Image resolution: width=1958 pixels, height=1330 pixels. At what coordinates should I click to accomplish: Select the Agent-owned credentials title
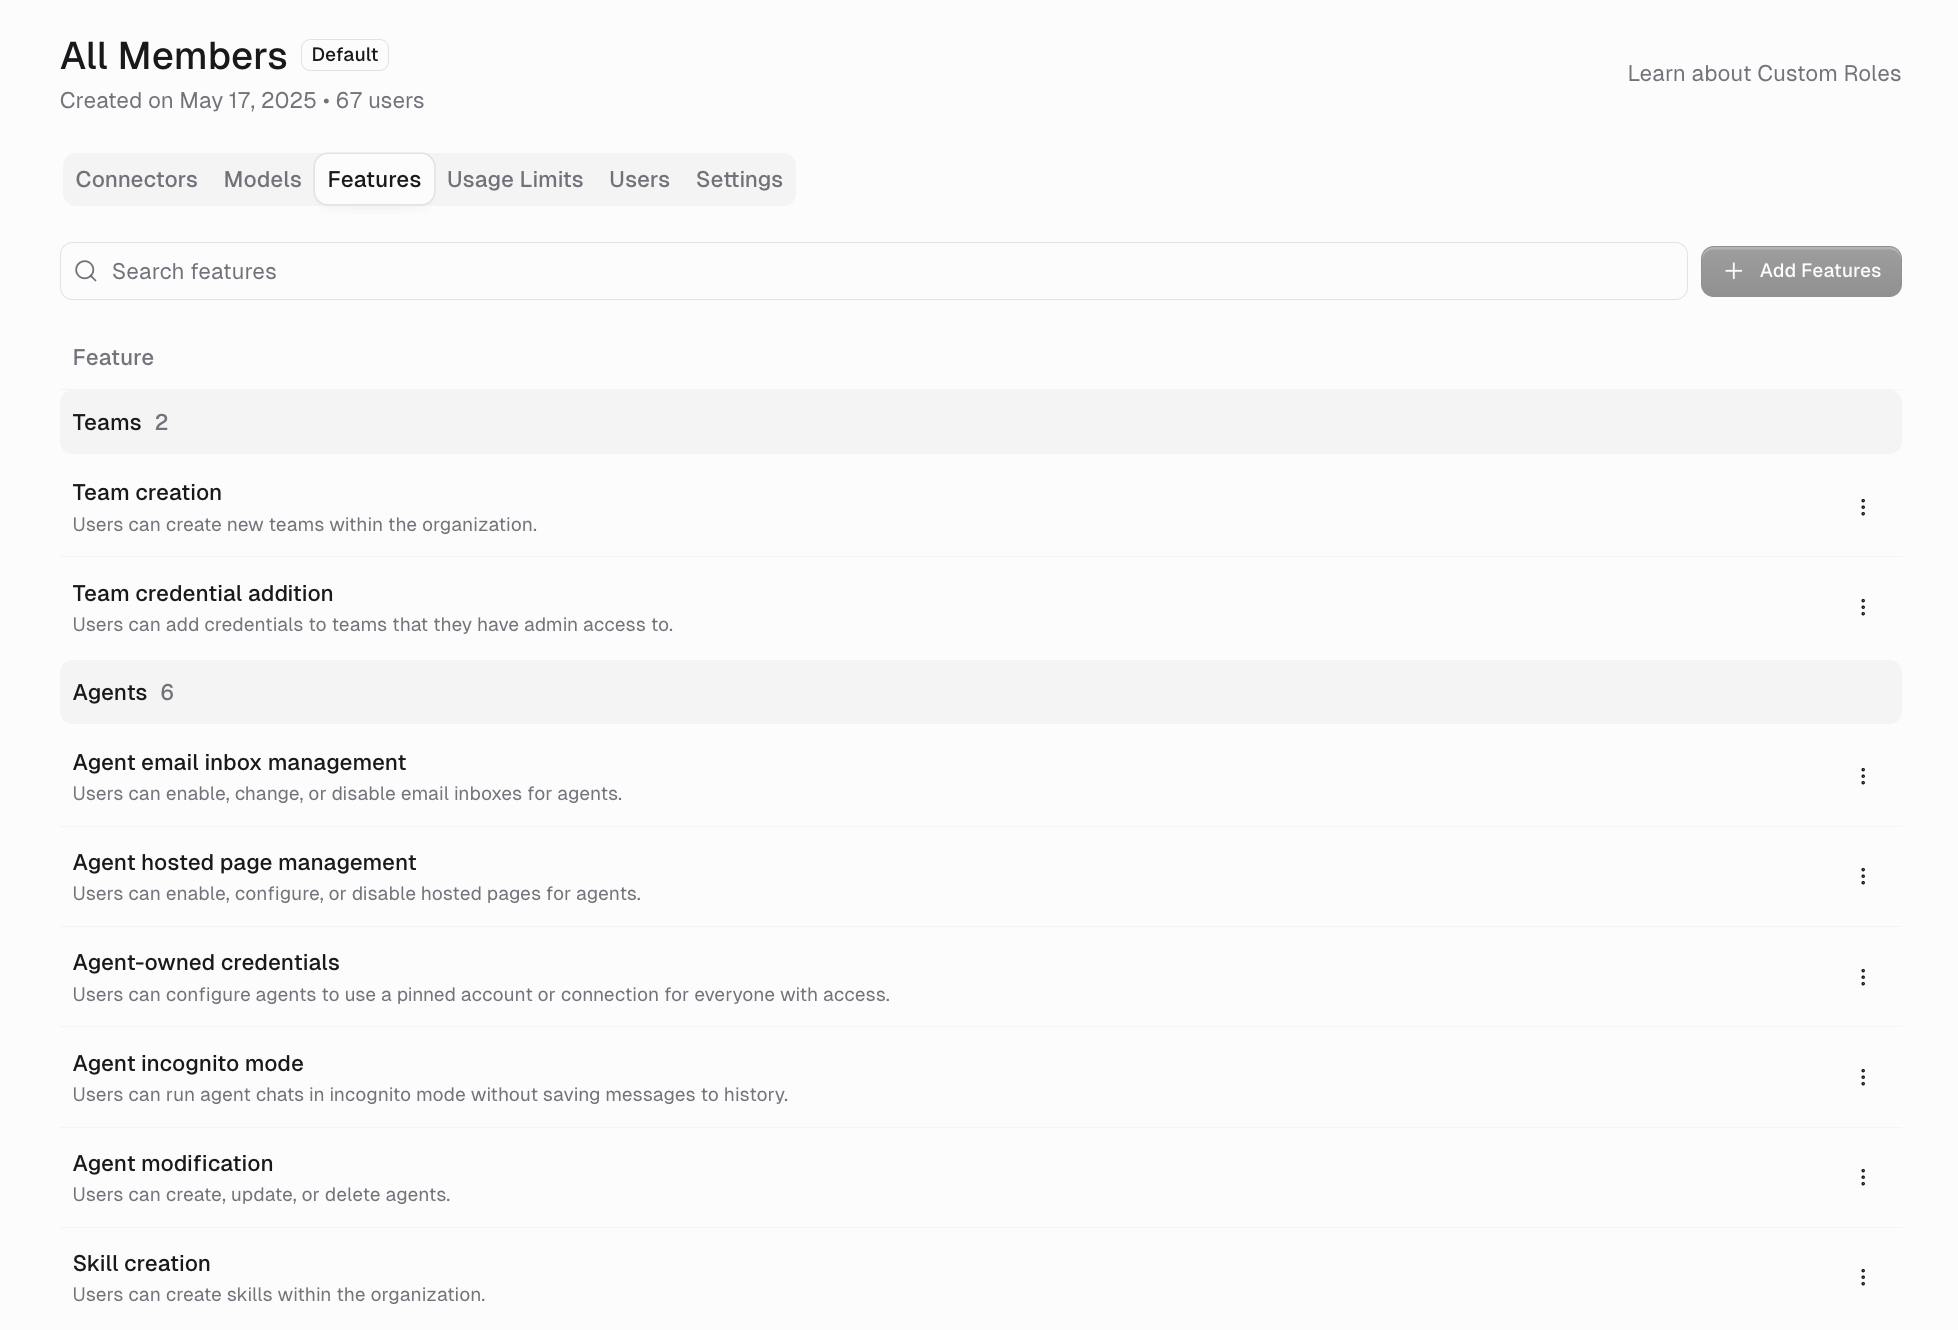pos(206,963)
